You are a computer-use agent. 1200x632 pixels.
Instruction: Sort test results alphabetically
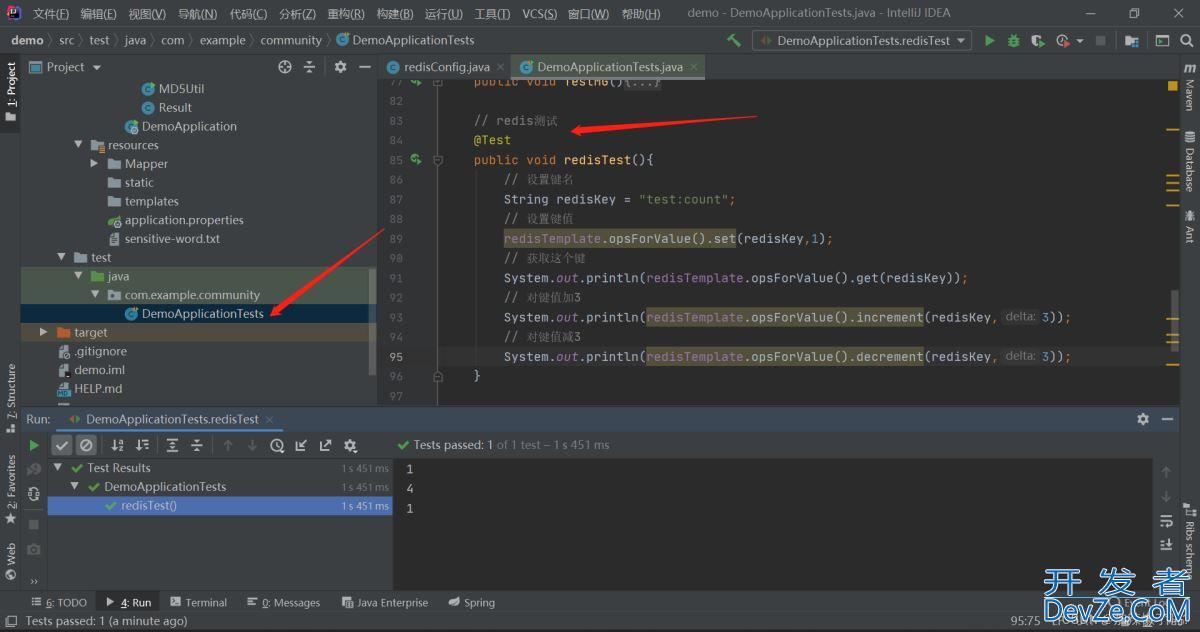point(118,445)
